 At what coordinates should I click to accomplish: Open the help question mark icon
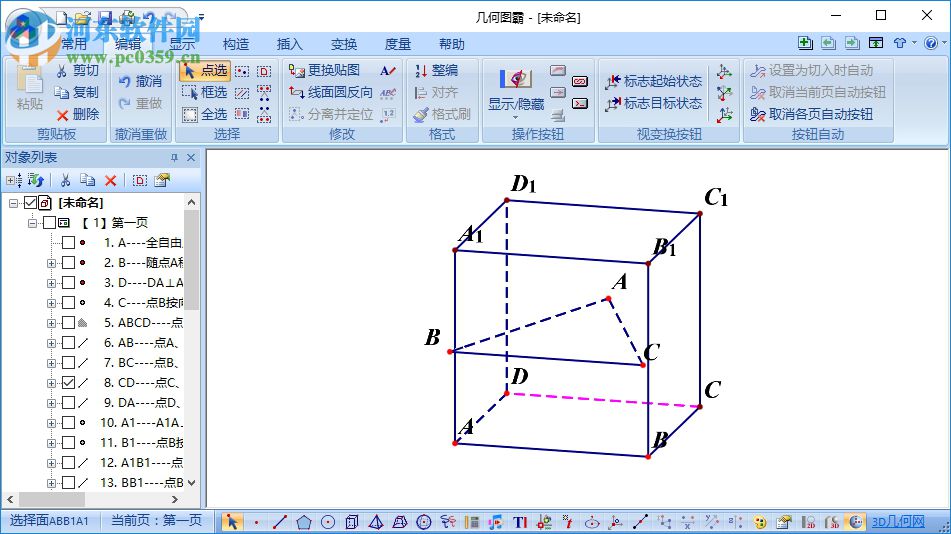point(931,42)
